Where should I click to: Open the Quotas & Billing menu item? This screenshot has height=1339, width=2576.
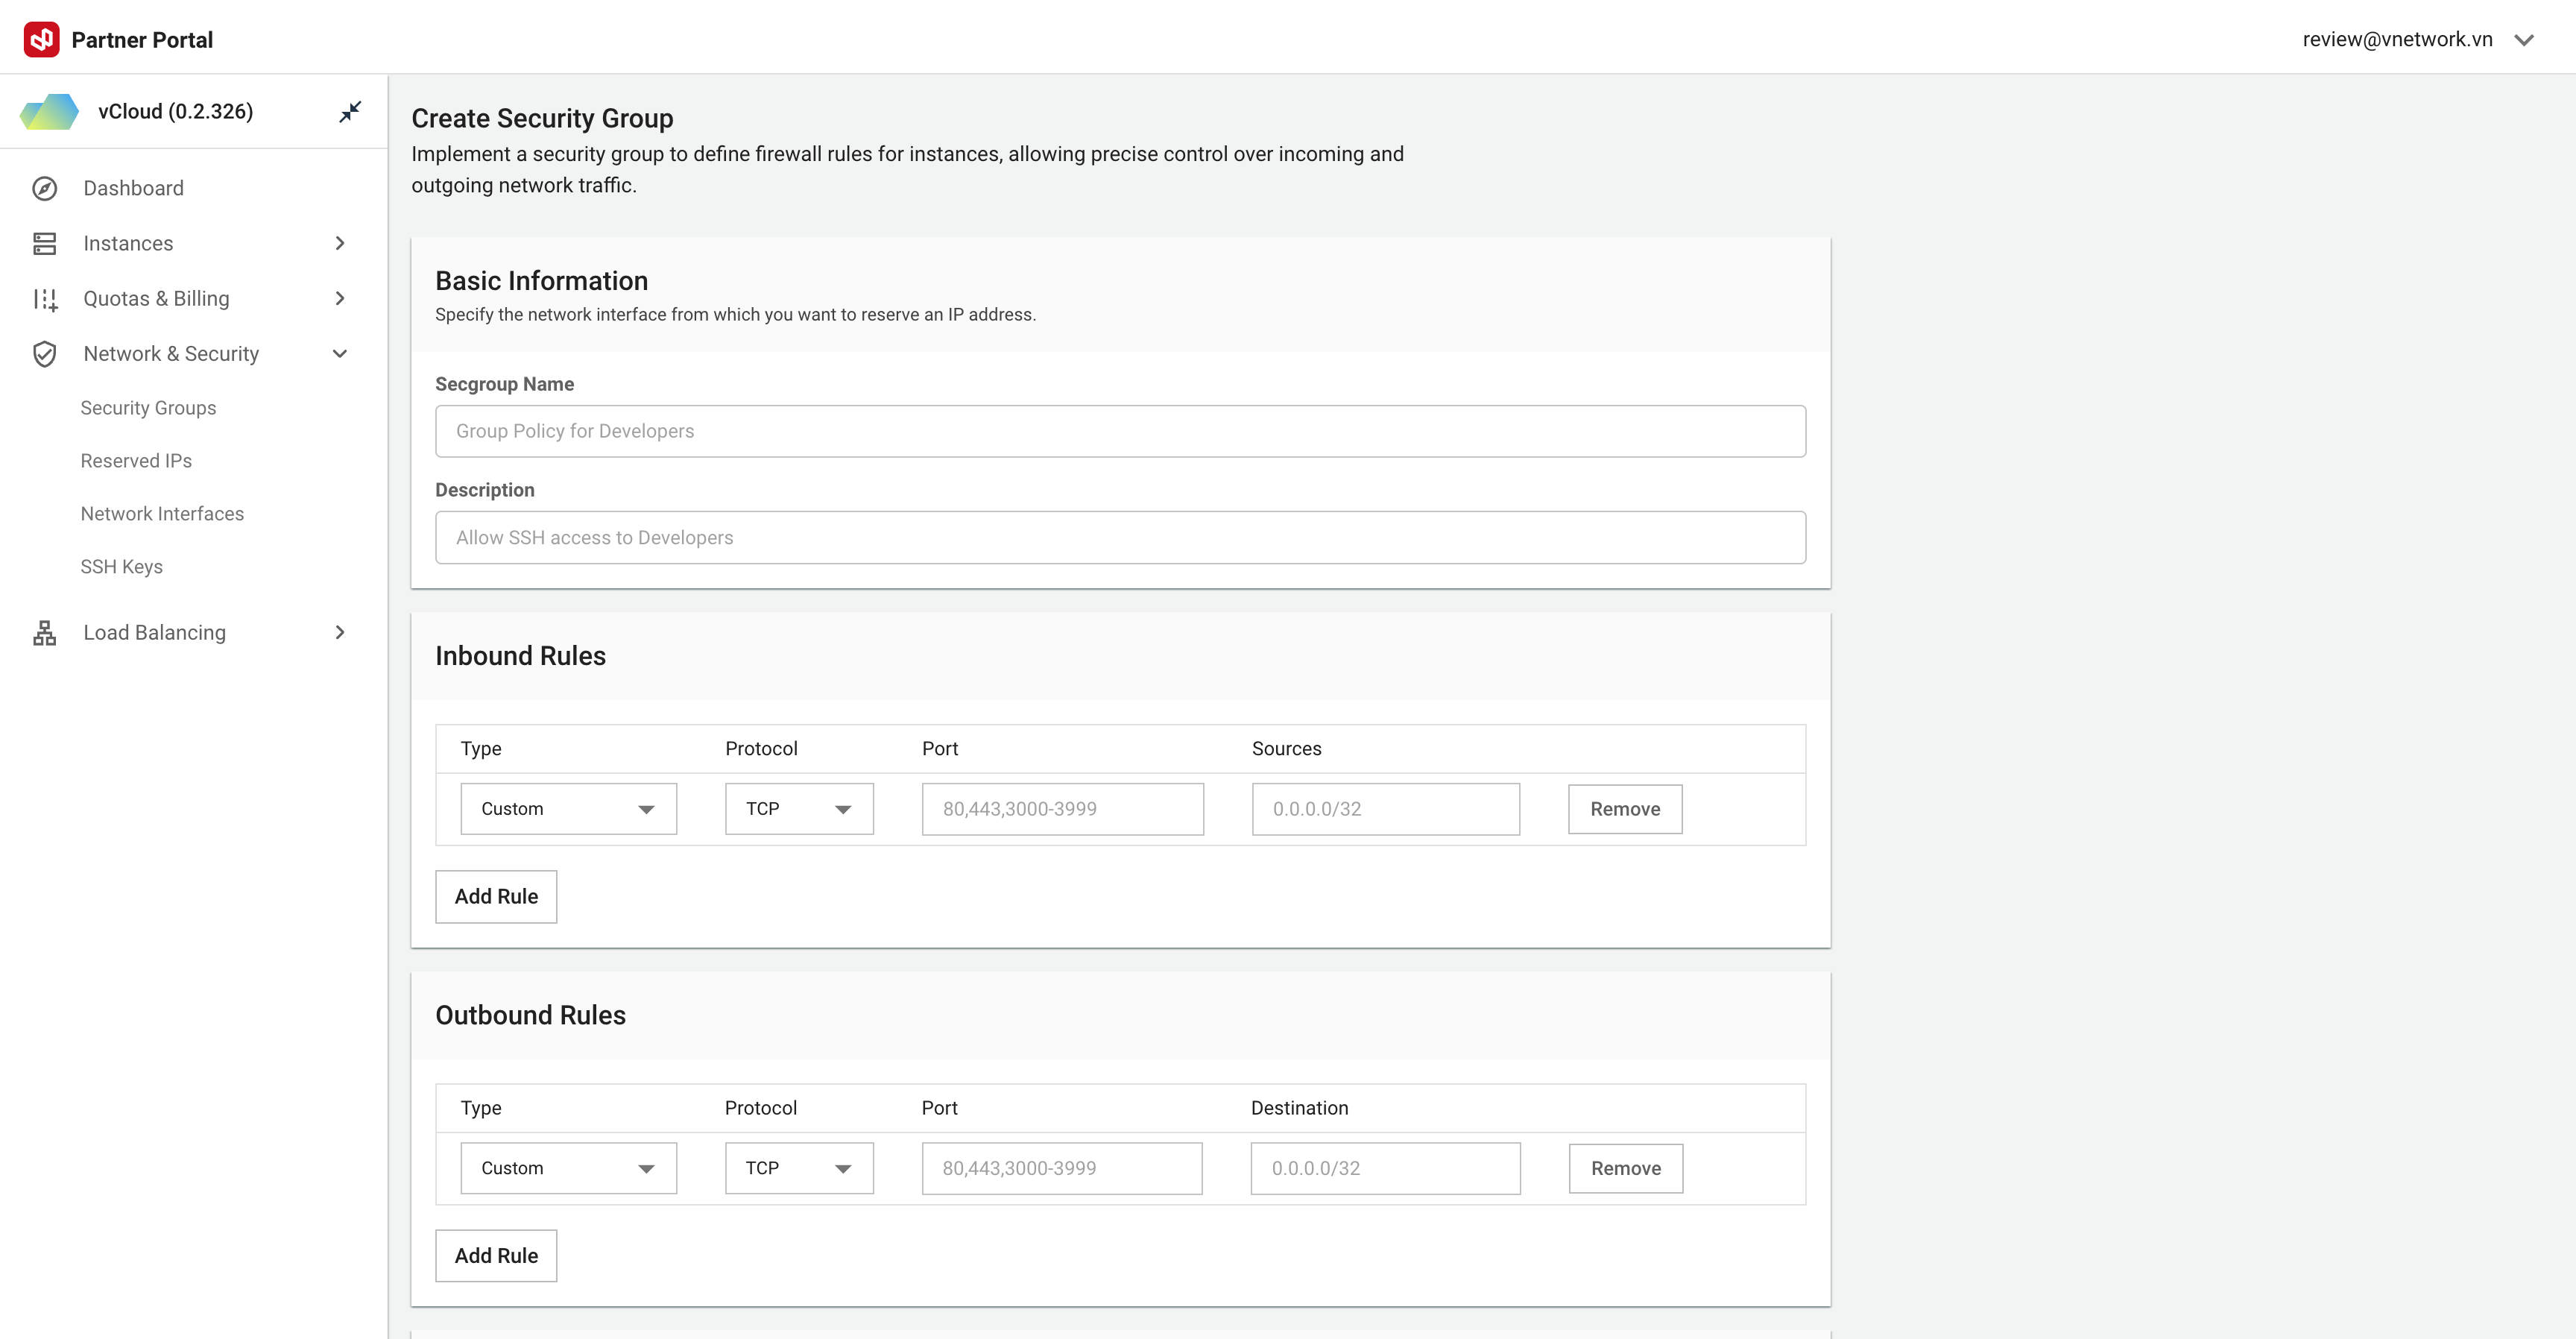[156, 298]
